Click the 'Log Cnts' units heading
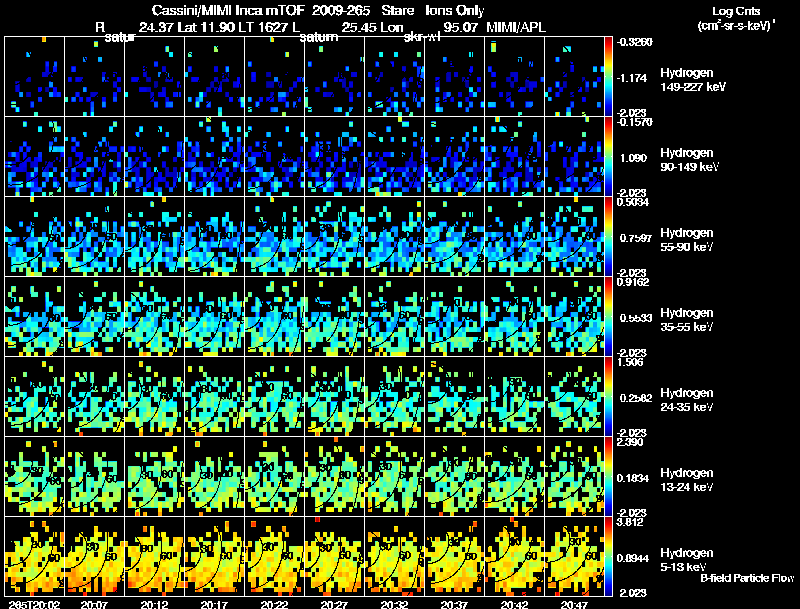800x609 pixels. point(736,11)
